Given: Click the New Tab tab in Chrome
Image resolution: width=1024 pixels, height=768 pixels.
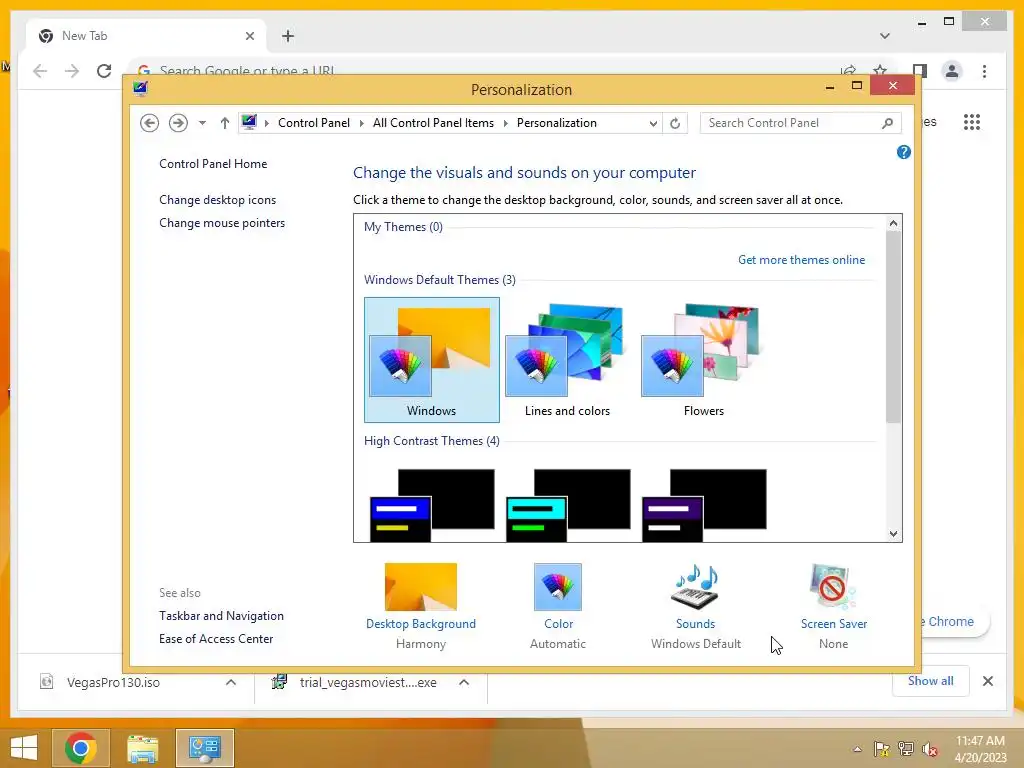Looking at the screenshot, I should point(146,36).
